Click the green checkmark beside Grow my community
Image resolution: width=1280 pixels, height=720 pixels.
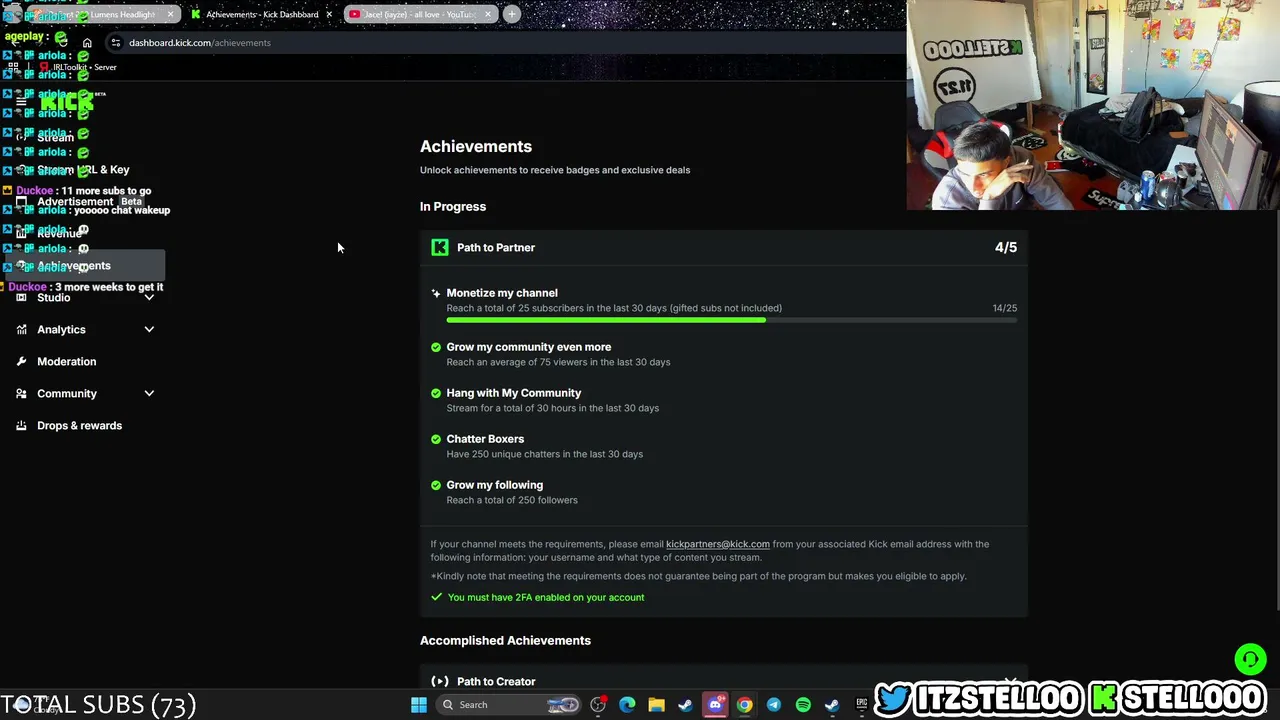[436, 347]
